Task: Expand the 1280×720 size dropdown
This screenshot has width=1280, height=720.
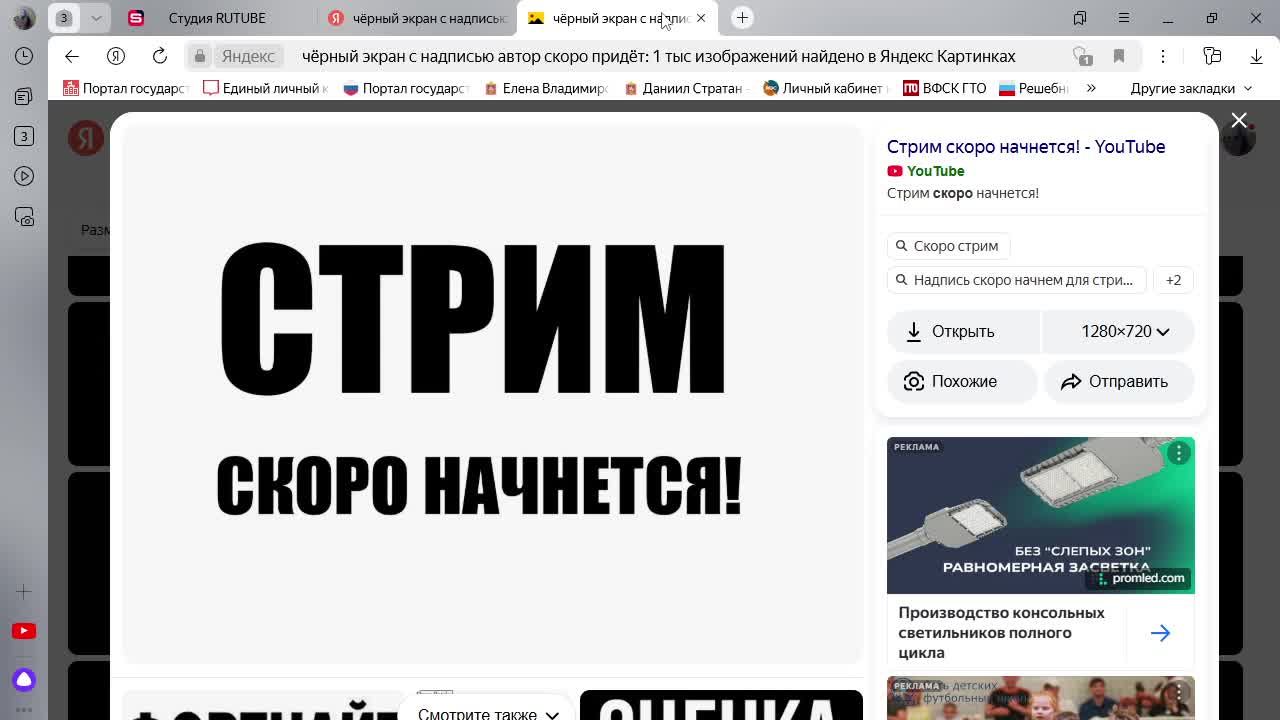Action: pos(1119,331)
